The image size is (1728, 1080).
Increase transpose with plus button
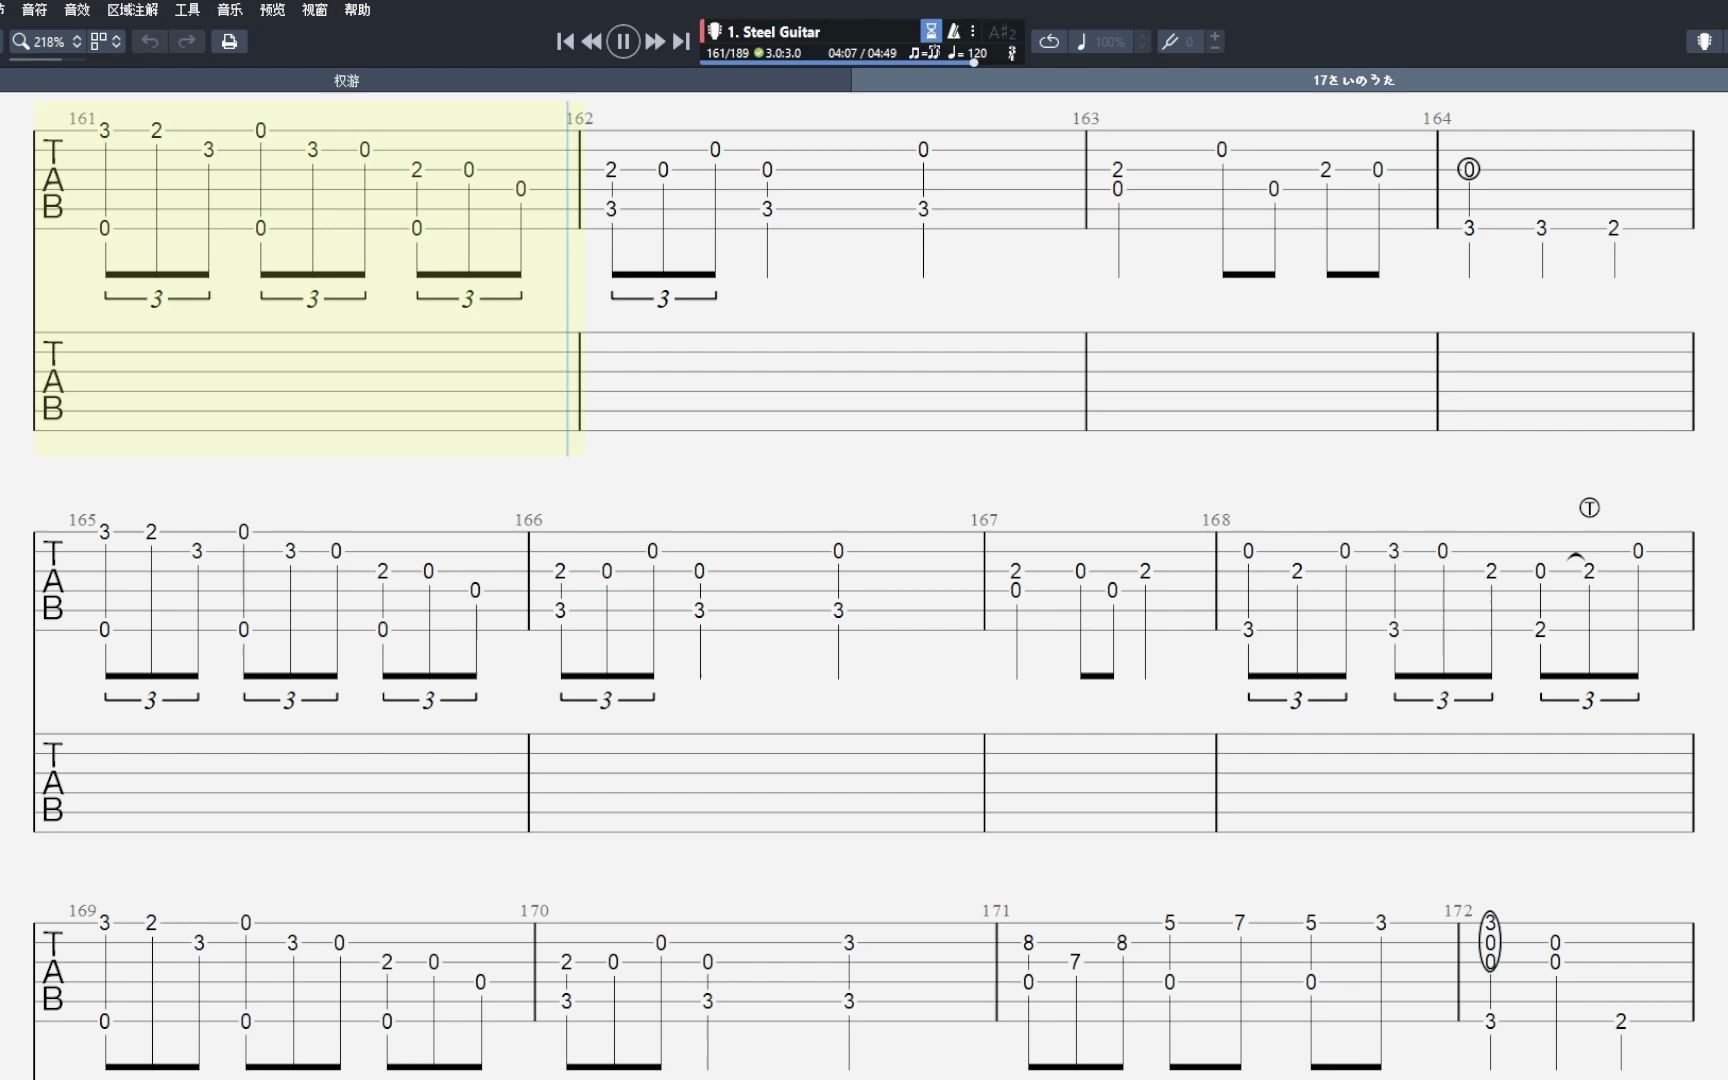[1215, 36]
